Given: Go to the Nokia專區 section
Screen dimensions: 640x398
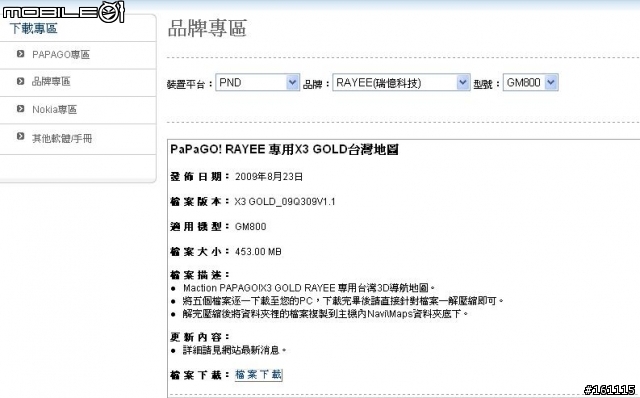Looking at the screenshot, I should click(x=54, y=109).
